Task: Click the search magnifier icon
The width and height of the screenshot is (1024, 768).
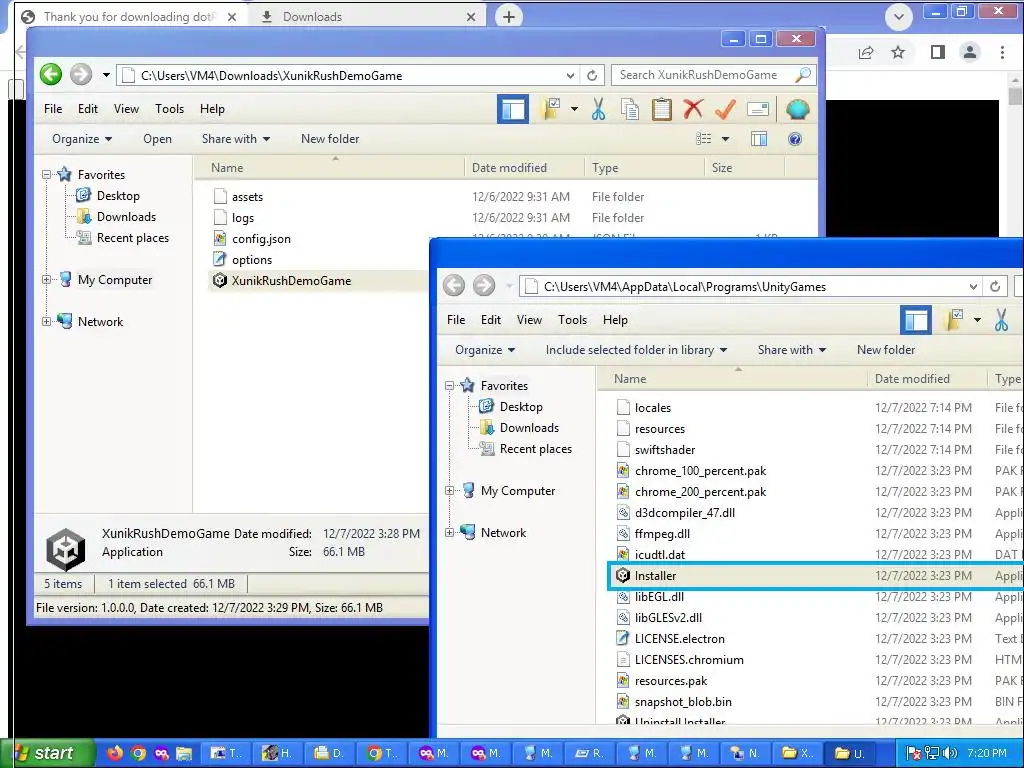Action: 803,75
